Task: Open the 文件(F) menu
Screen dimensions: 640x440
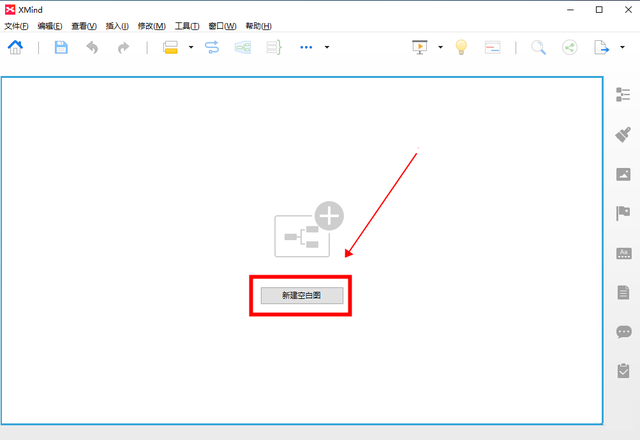Action: pyautogui.click(x=16, y=26)
